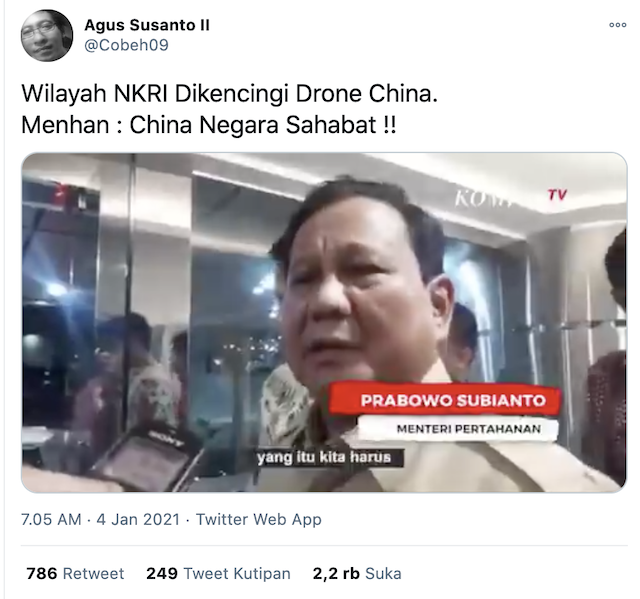Click the text 'Menhan : China Negara Sahabat !!'
The width and height of the screenshot is (640, 599).
209,125
